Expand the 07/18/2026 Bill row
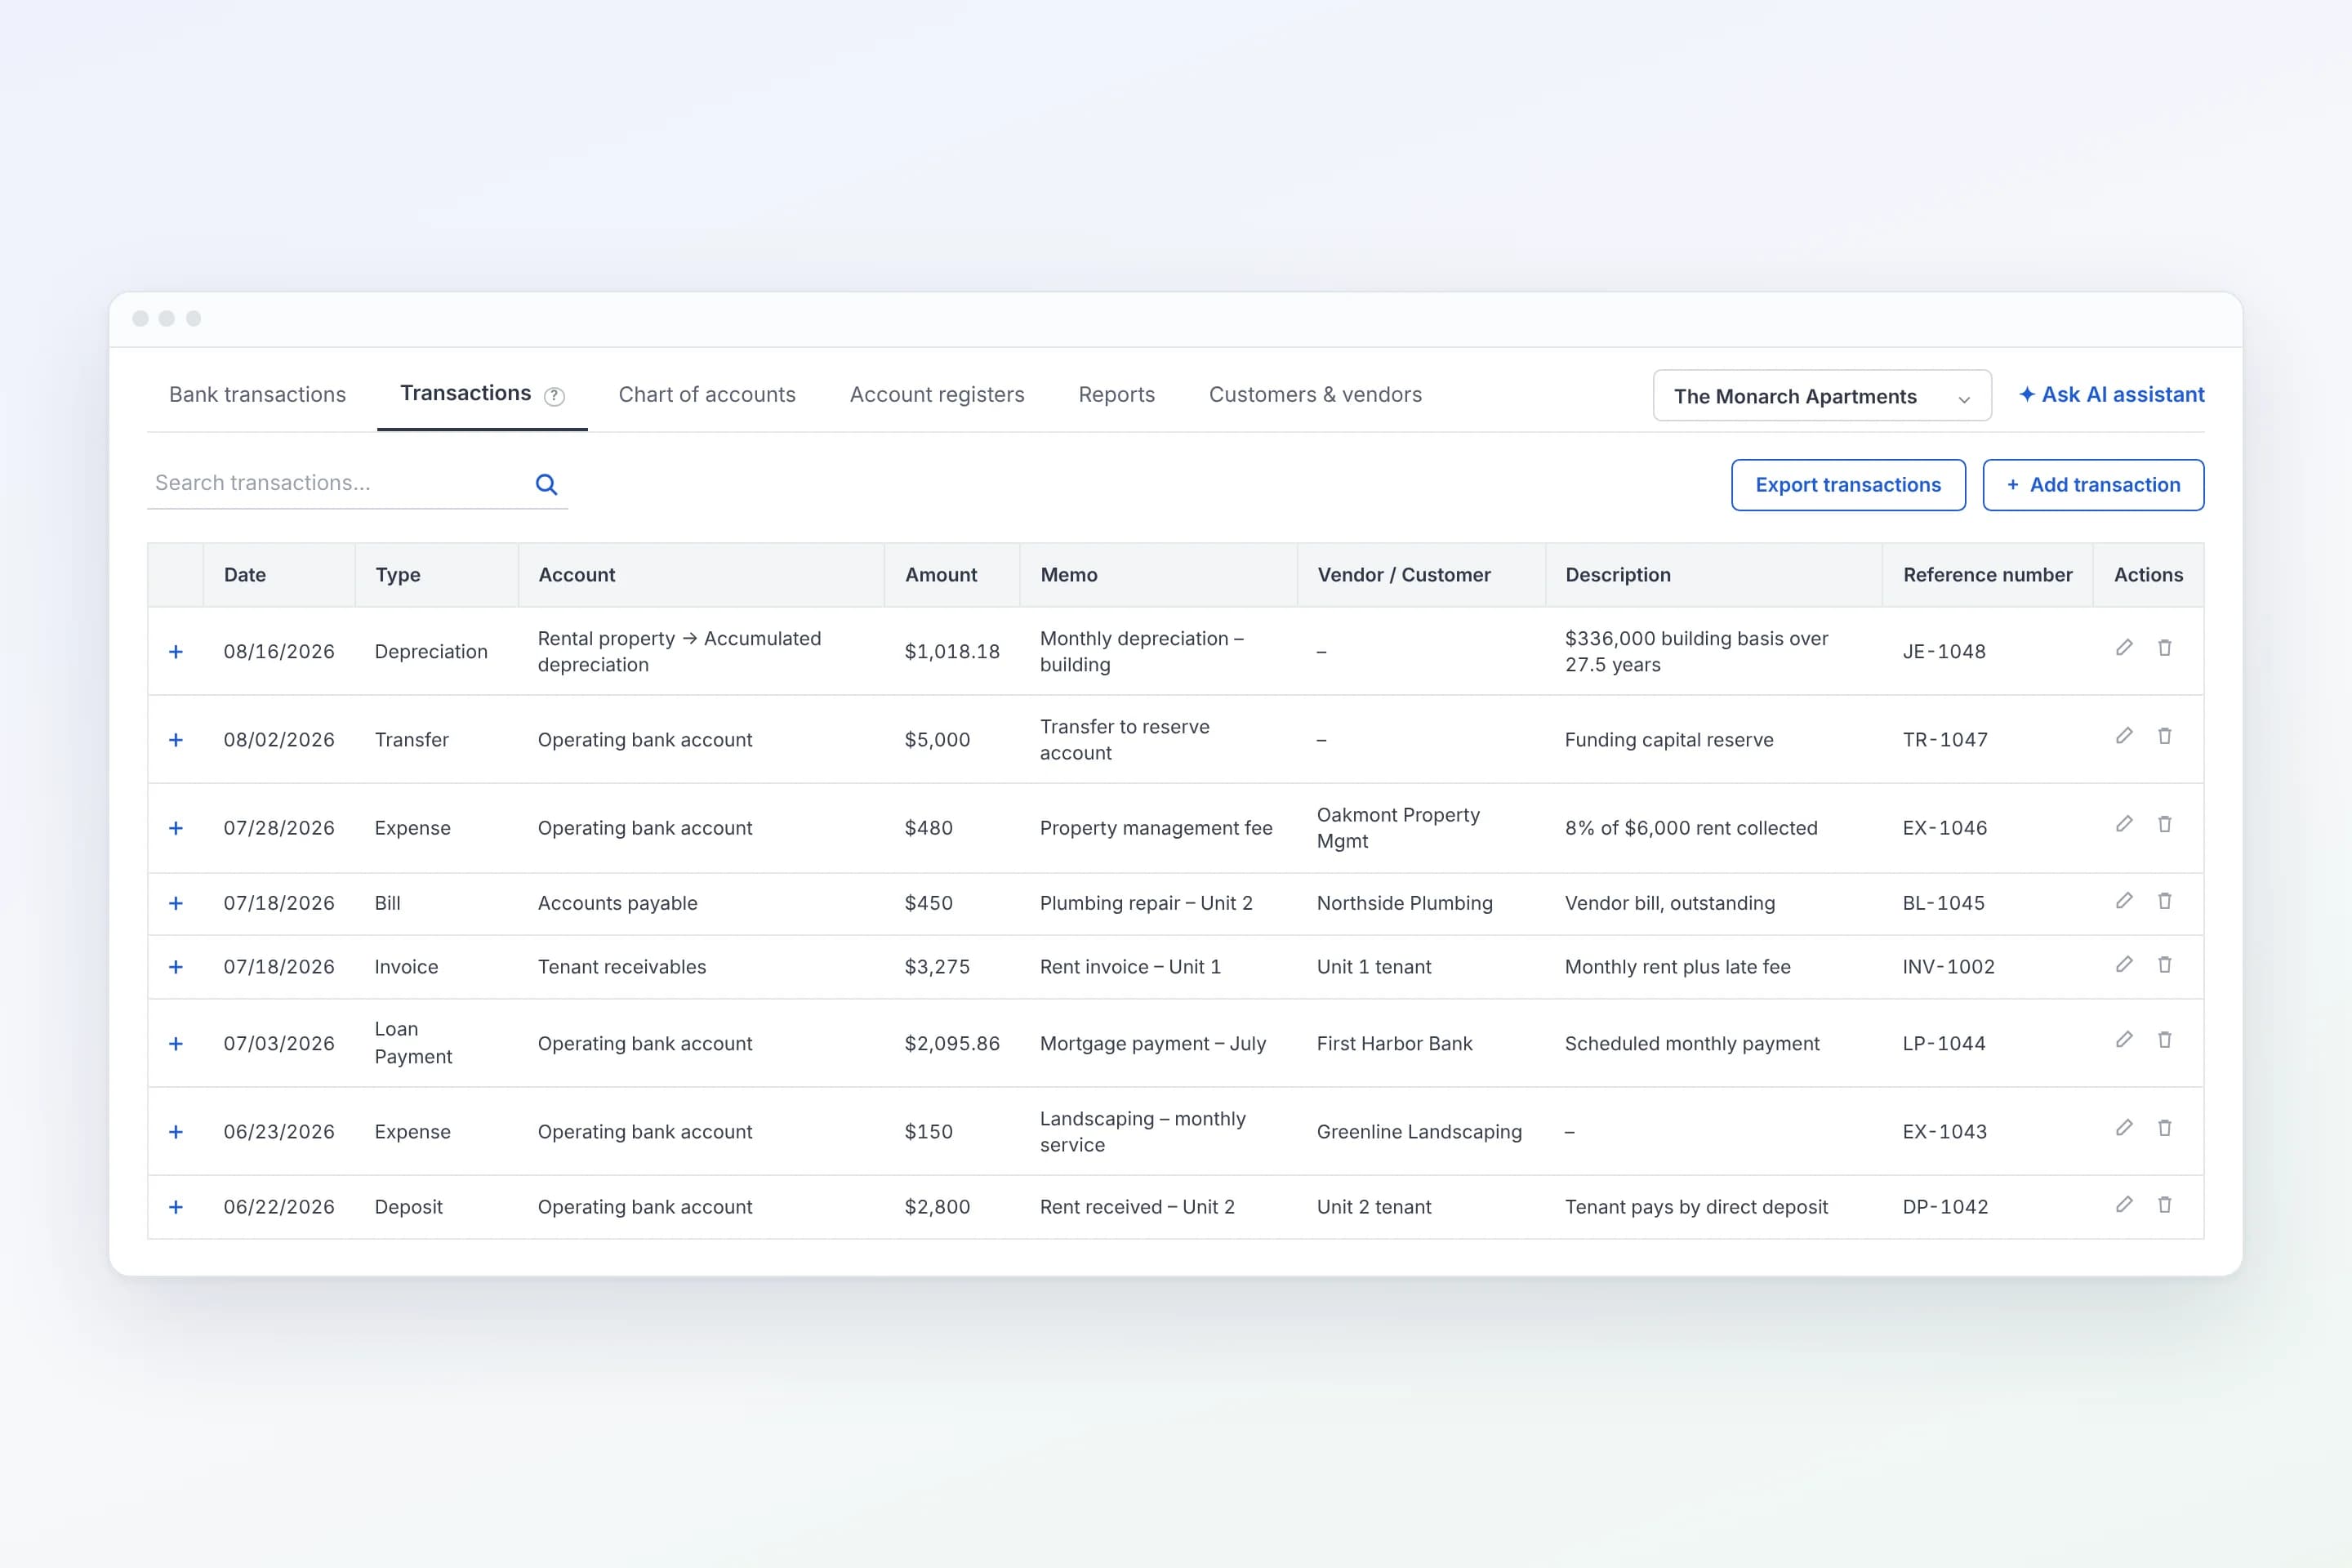The image size is (2352, 1568). point(176,903)
